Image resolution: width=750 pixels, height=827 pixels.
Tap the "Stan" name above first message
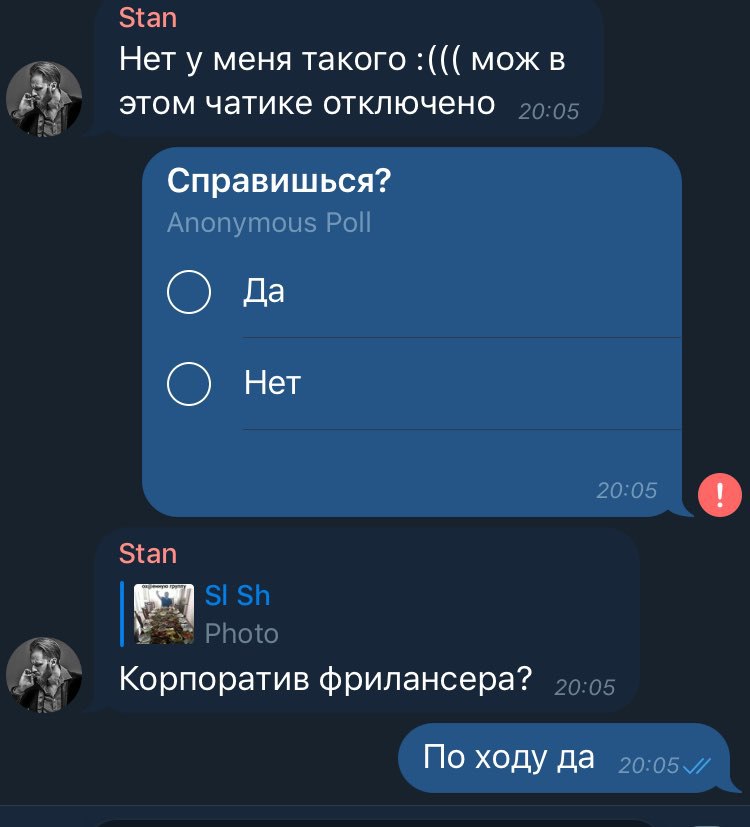point(148,18)
